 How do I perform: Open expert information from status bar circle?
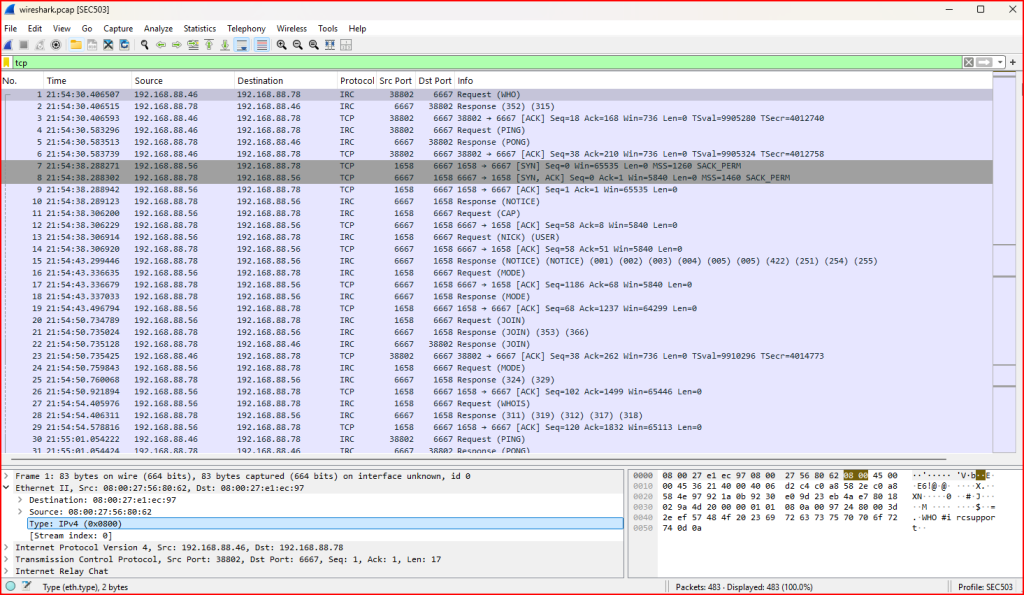click(10, 587)
